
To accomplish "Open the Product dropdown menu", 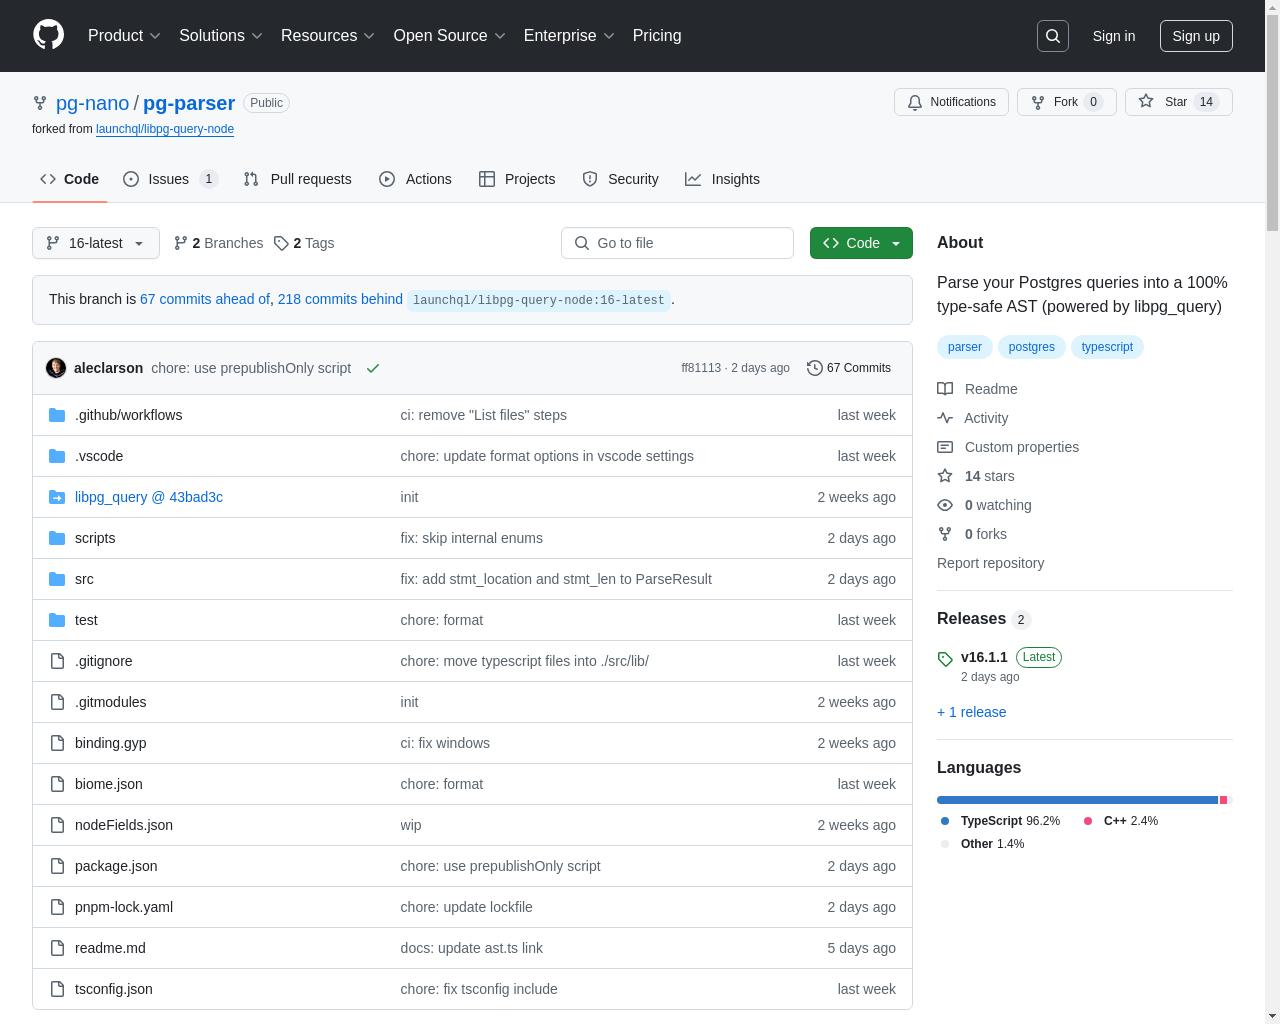I will (x=124, y=36).
